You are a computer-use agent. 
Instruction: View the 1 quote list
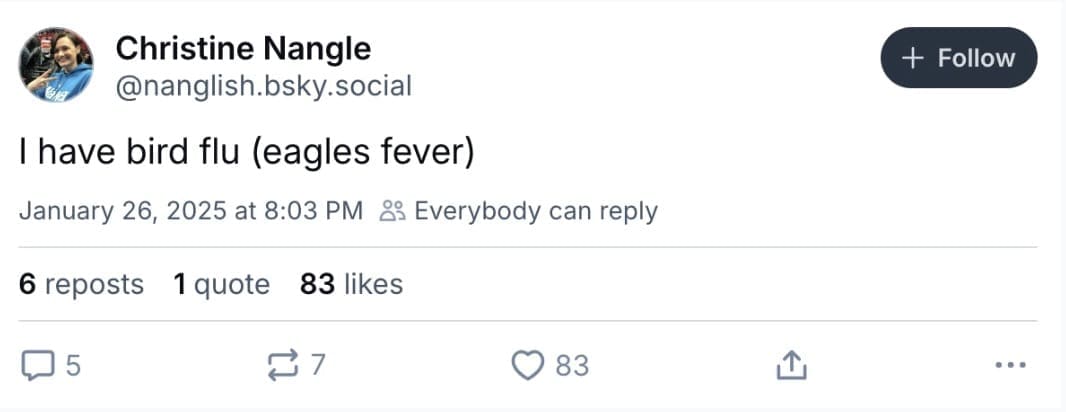(221, 284)
